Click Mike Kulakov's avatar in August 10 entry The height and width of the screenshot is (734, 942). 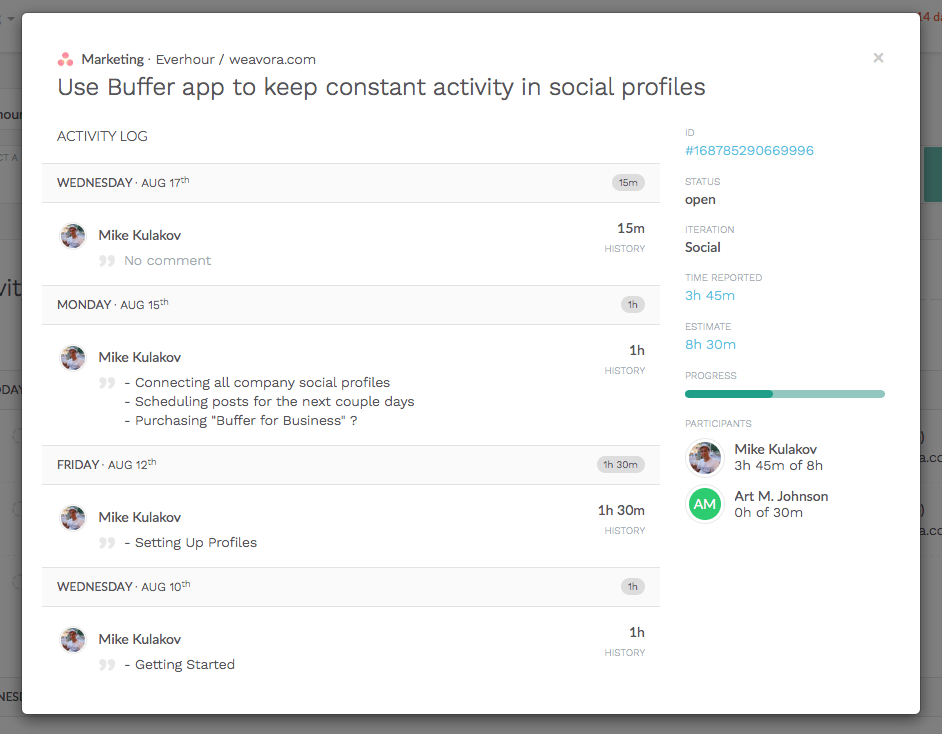[x=73, y=640]
